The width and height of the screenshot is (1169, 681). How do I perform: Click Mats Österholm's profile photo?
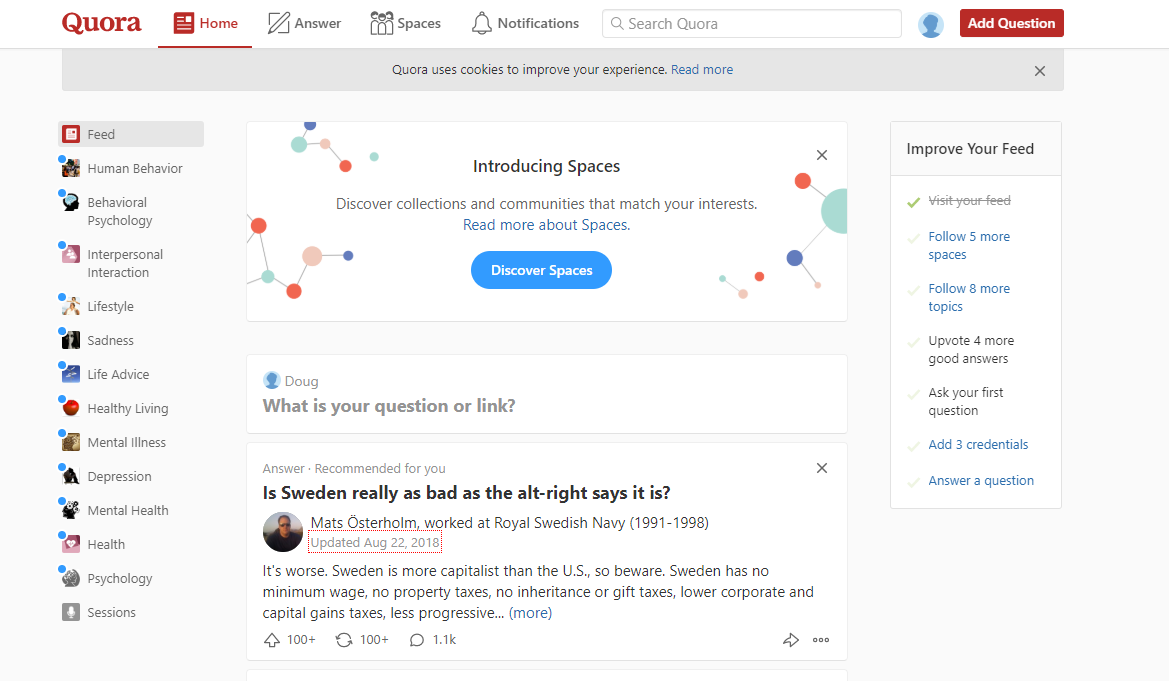click(x=283, y=532)
